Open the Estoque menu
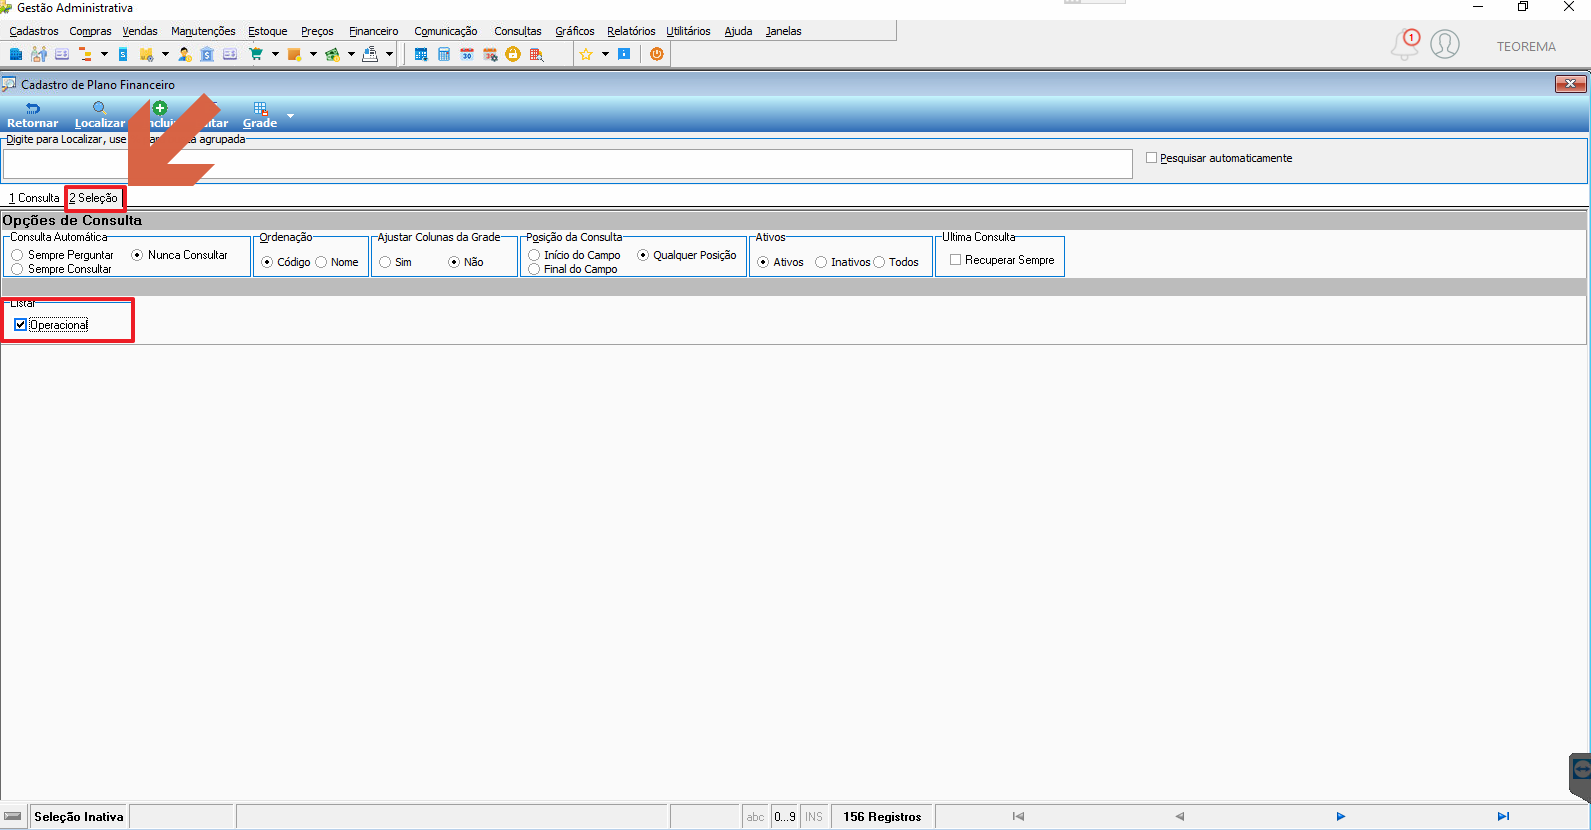The height and width of the screenshot is (830, 1591). point(267,31)
